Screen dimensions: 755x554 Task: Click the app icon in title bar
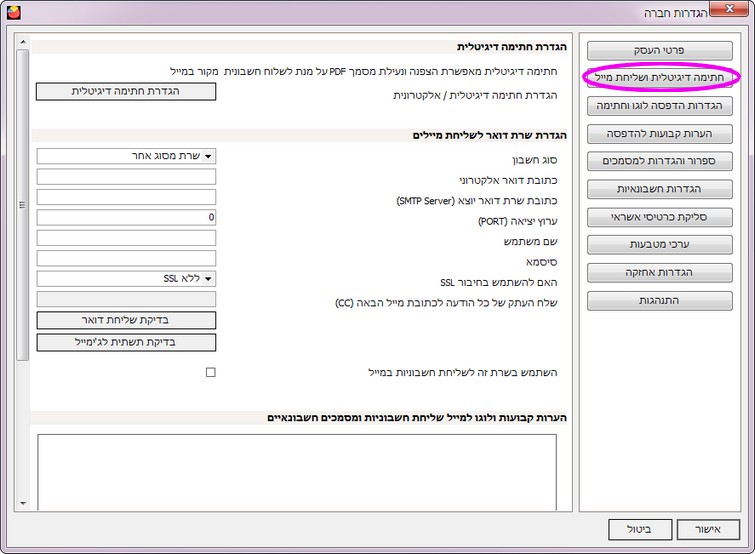[x=14, y=13]
